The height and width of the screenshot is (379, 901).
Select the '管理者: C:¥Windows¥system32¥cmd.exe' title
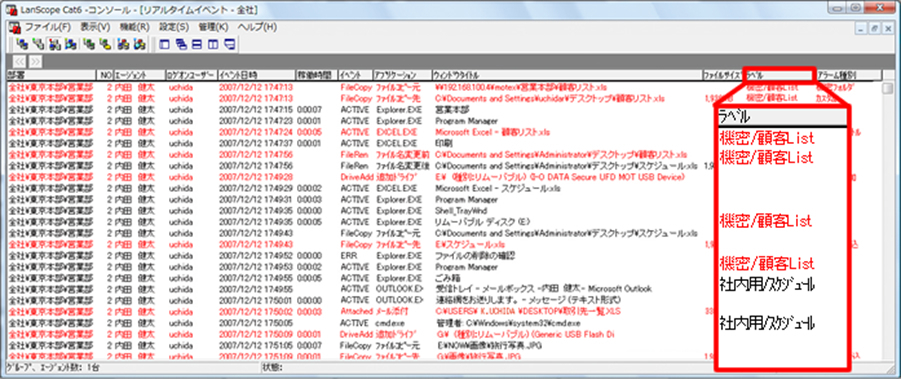(x=508, y=323)
